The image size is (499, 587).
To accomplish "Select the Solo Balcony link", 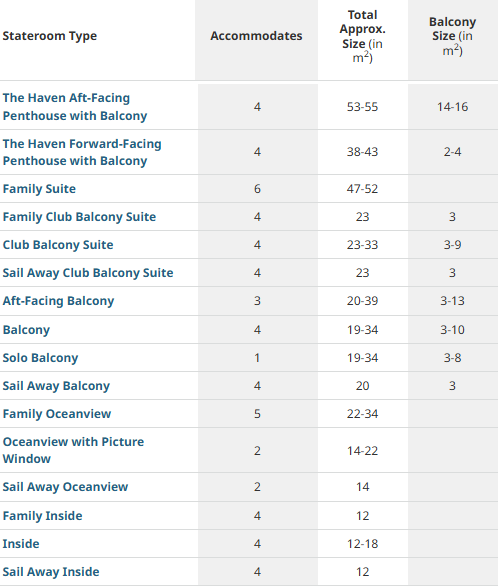I will click(x=40, y=358).
